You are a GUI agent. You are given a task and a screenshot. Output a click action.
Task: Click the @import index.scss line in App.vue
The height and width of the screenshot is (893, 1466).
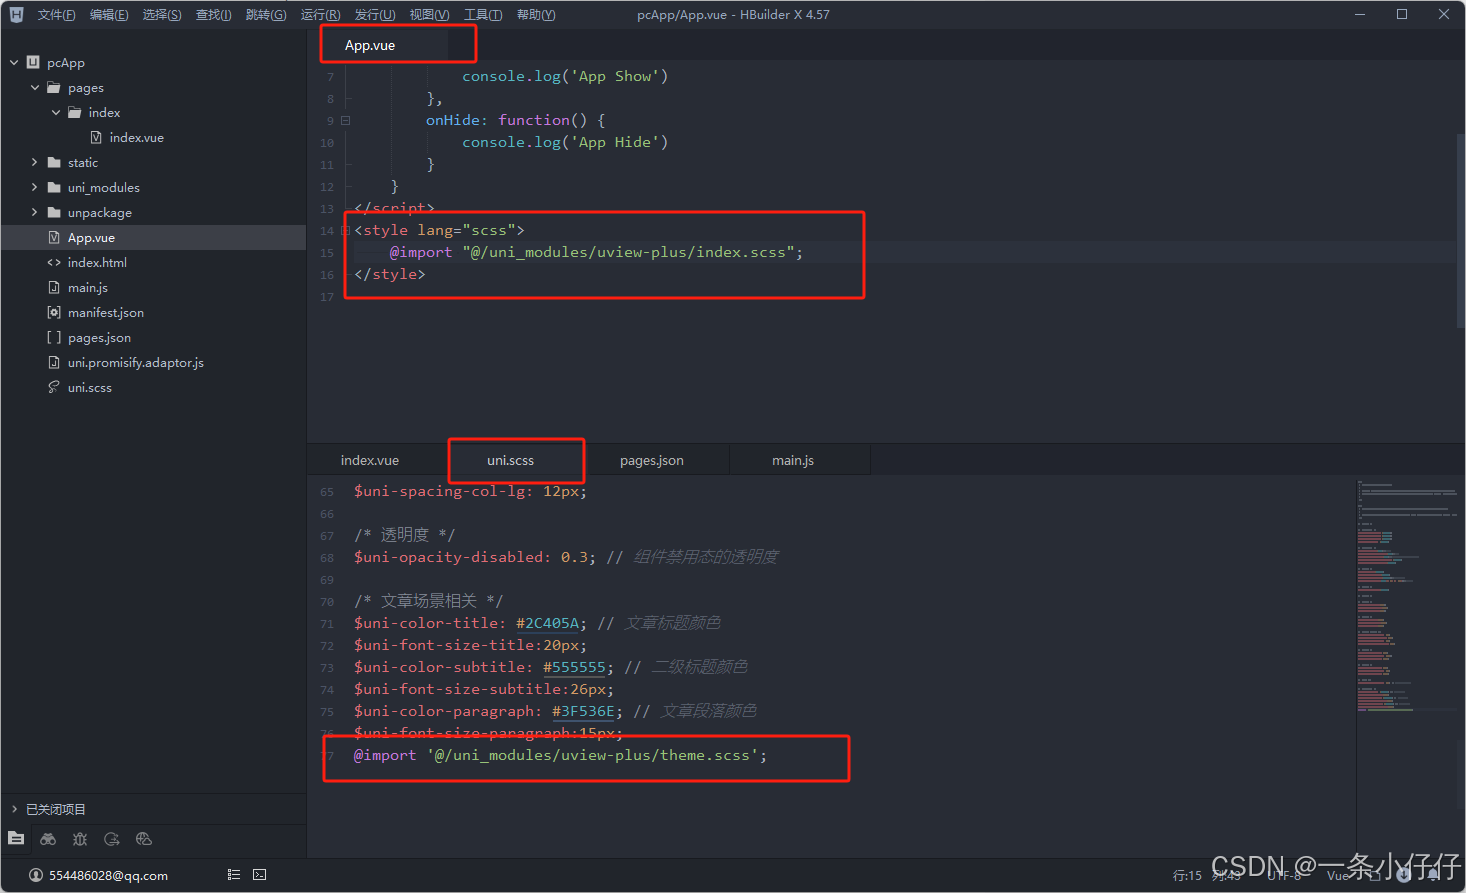click(596, 252)
